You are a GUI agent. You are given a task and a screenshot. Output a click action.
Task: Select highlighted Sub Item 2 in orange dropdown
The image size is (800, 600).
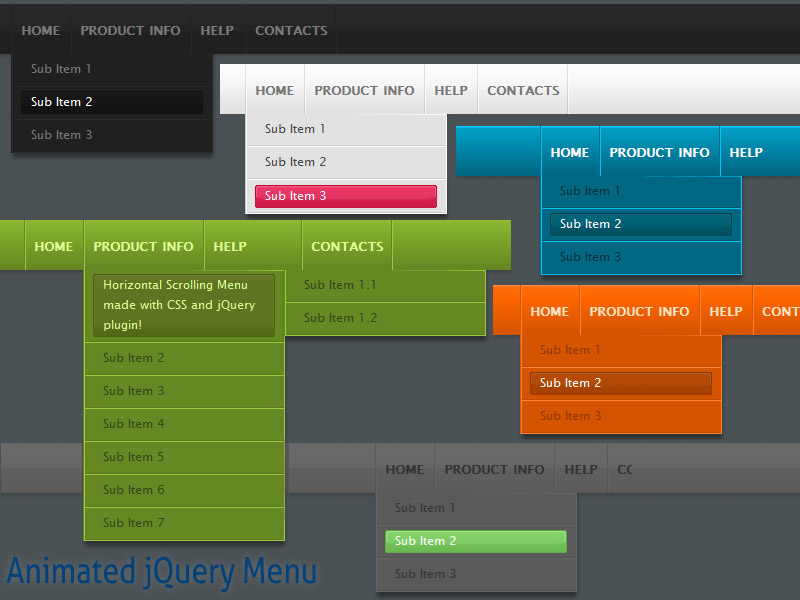pos(621,383)
